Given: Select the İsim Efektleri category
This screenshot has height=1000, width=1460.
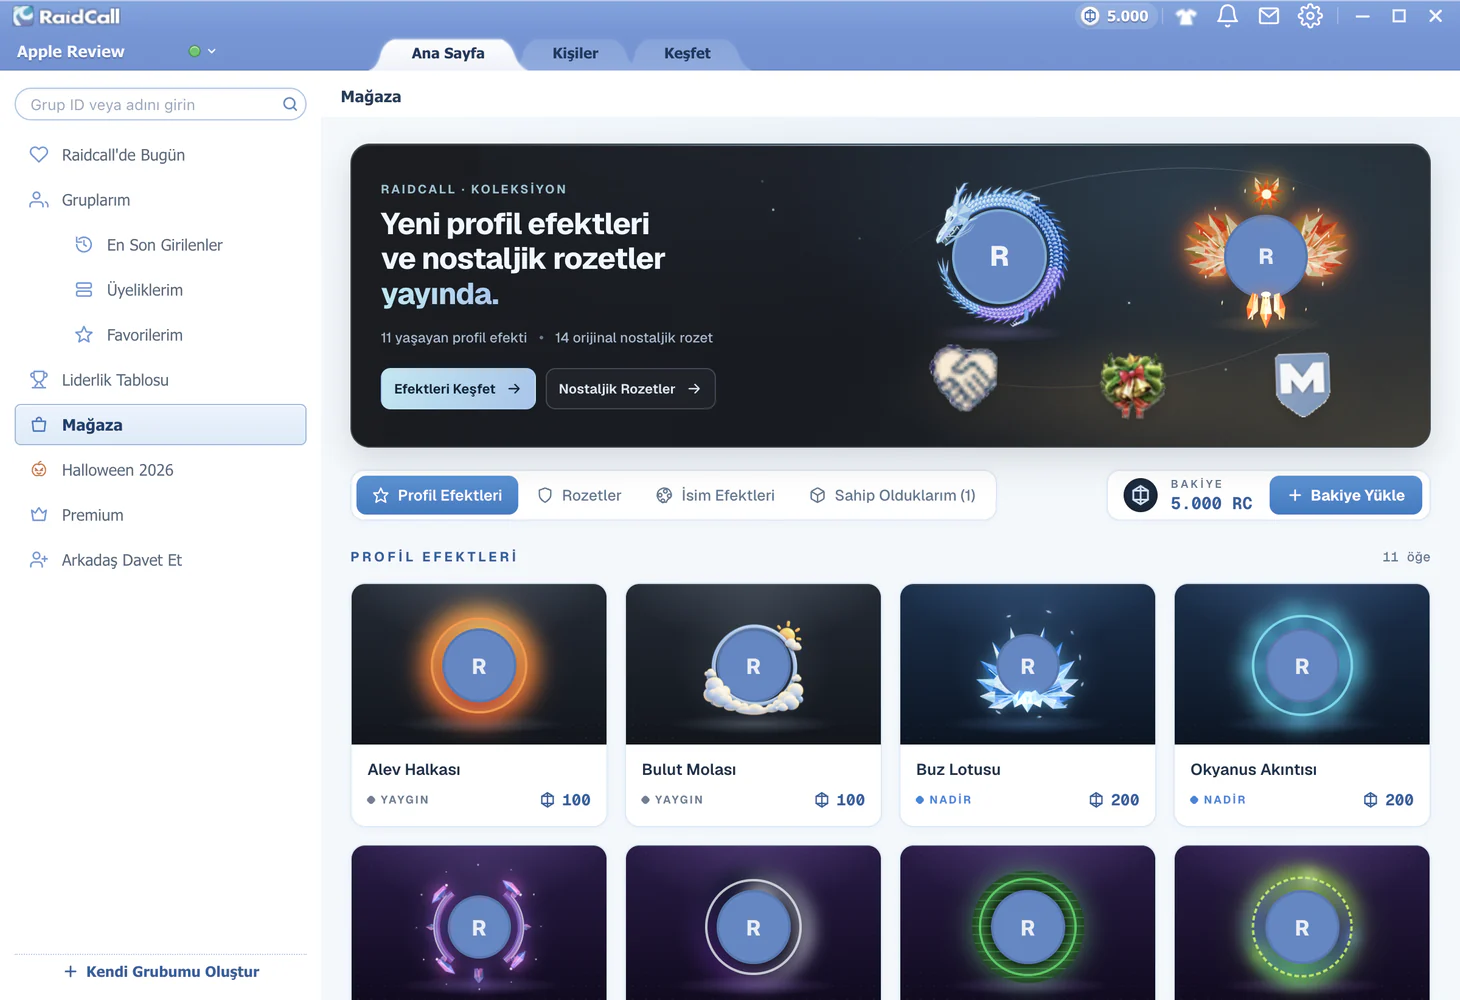Looking at the screenshot, I should [x=716, y=495].
